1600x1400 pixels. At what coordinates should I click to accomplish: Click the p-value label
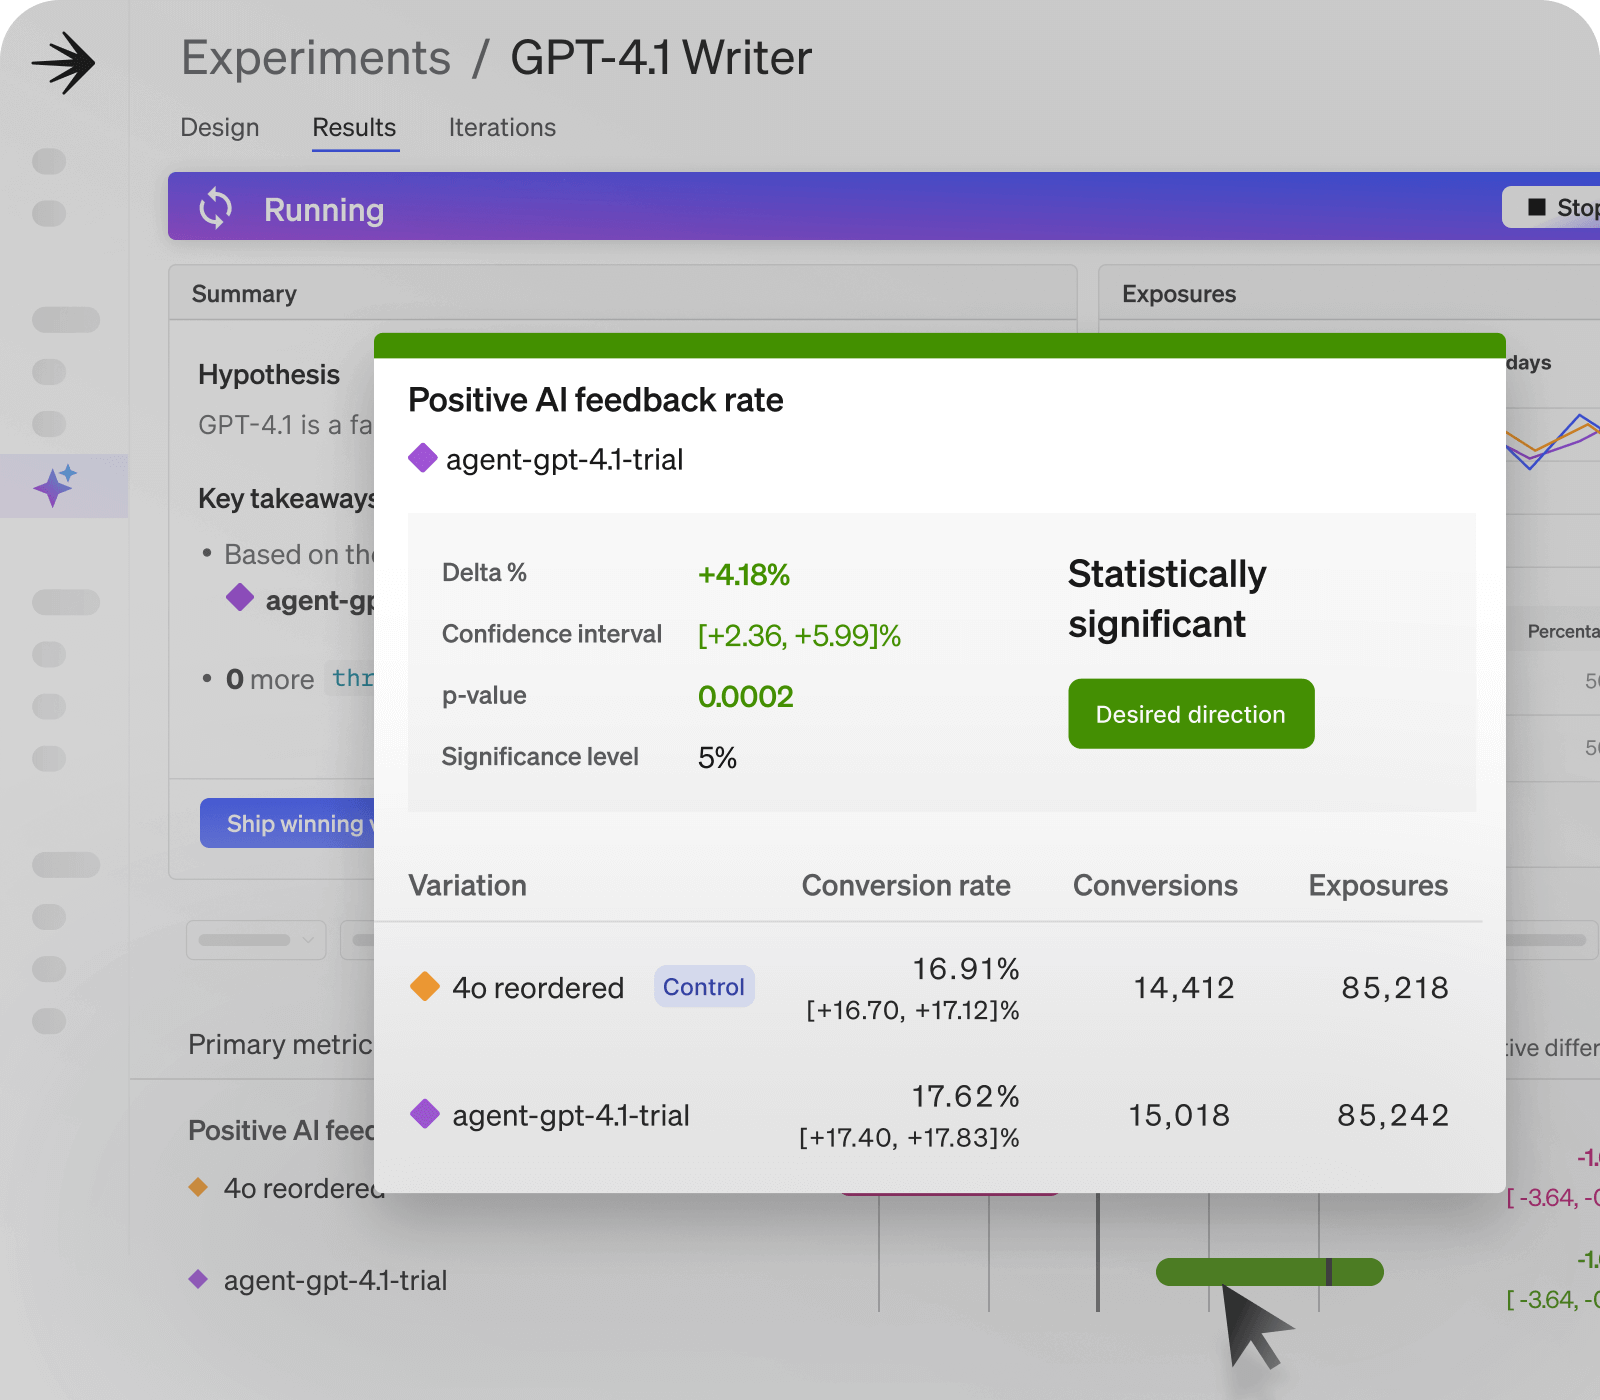484,696
